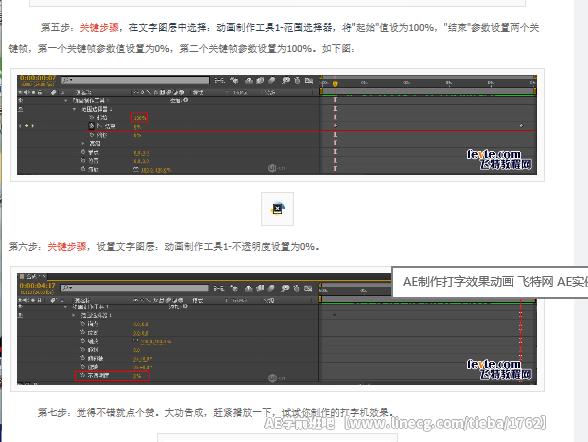Click the broken image placeholder between the steps
Screen dimensions: 588x442
[278, 209]
